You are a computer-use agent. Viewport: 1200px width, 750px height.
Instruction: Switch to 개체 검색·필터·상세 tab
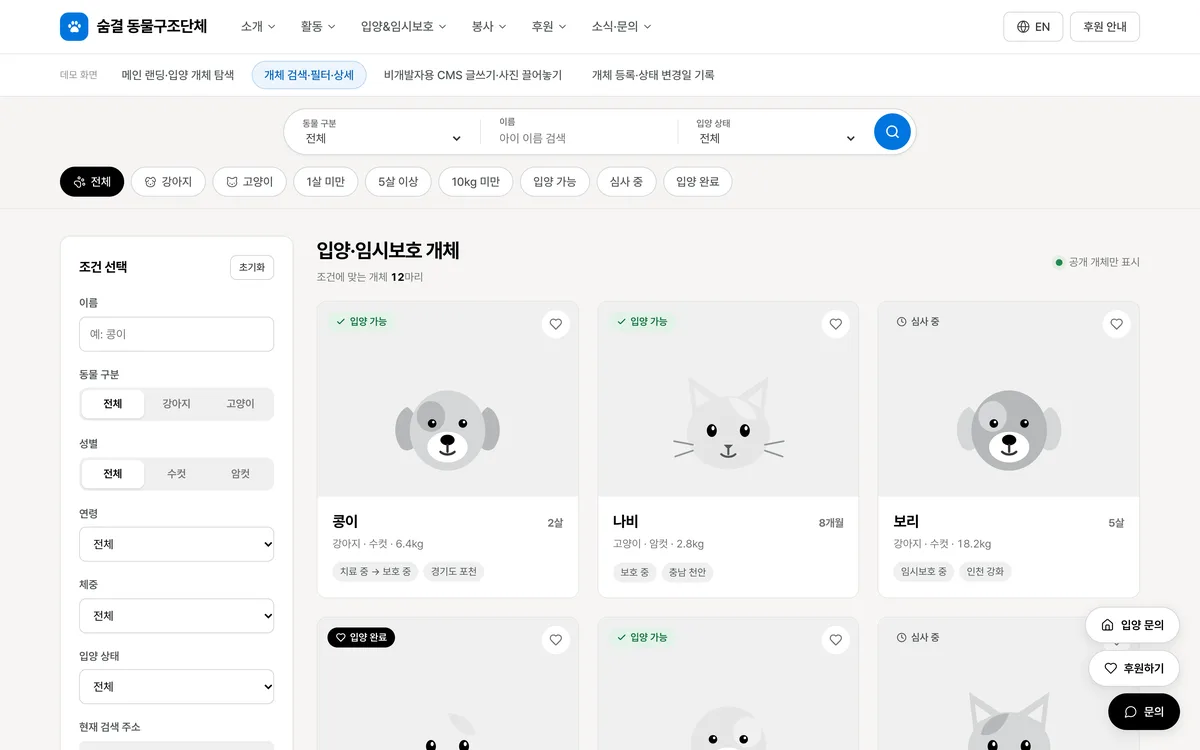[x=309, y=75]
